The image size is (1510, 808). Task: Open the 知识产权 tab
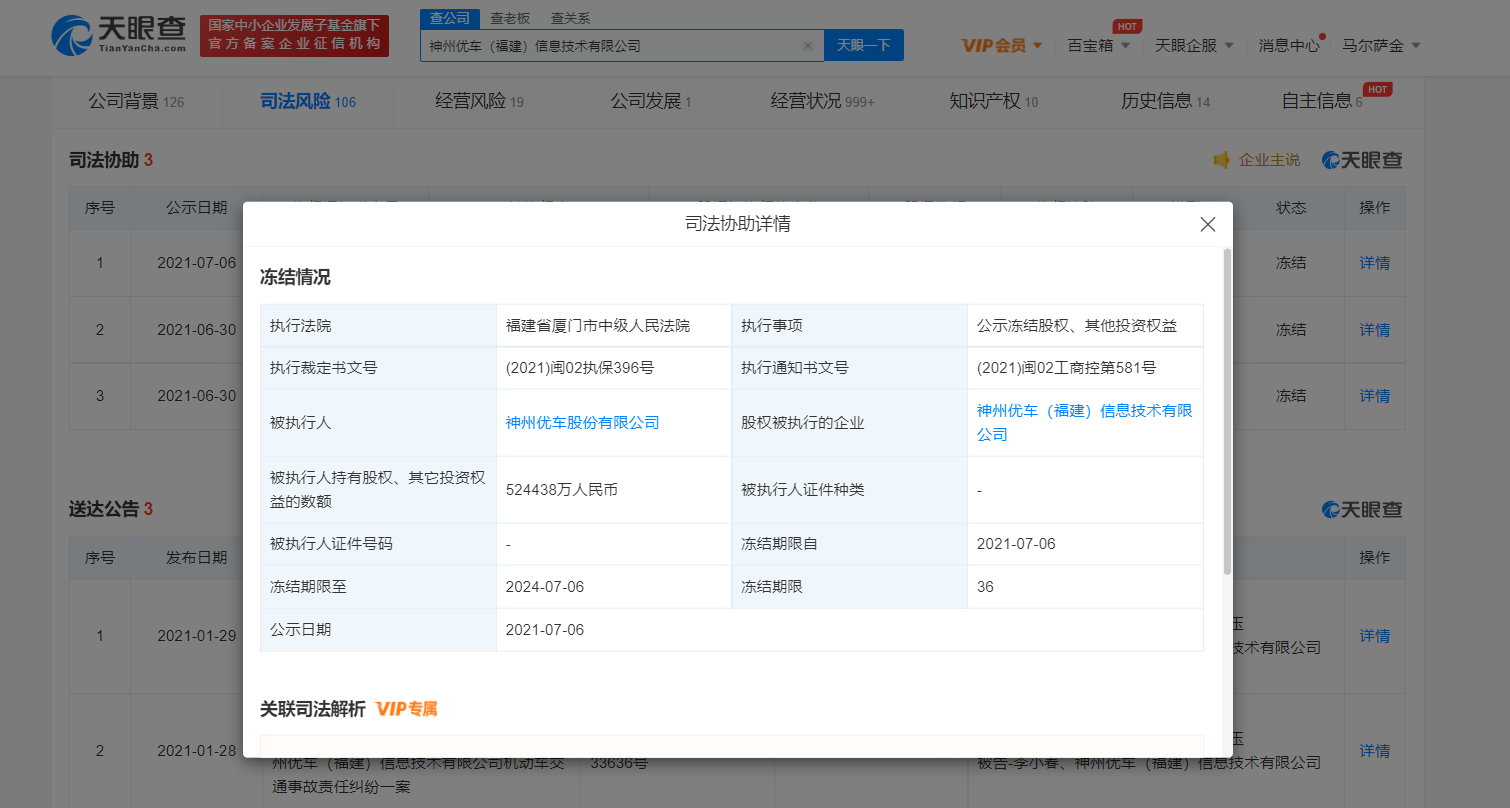point(993,101)
